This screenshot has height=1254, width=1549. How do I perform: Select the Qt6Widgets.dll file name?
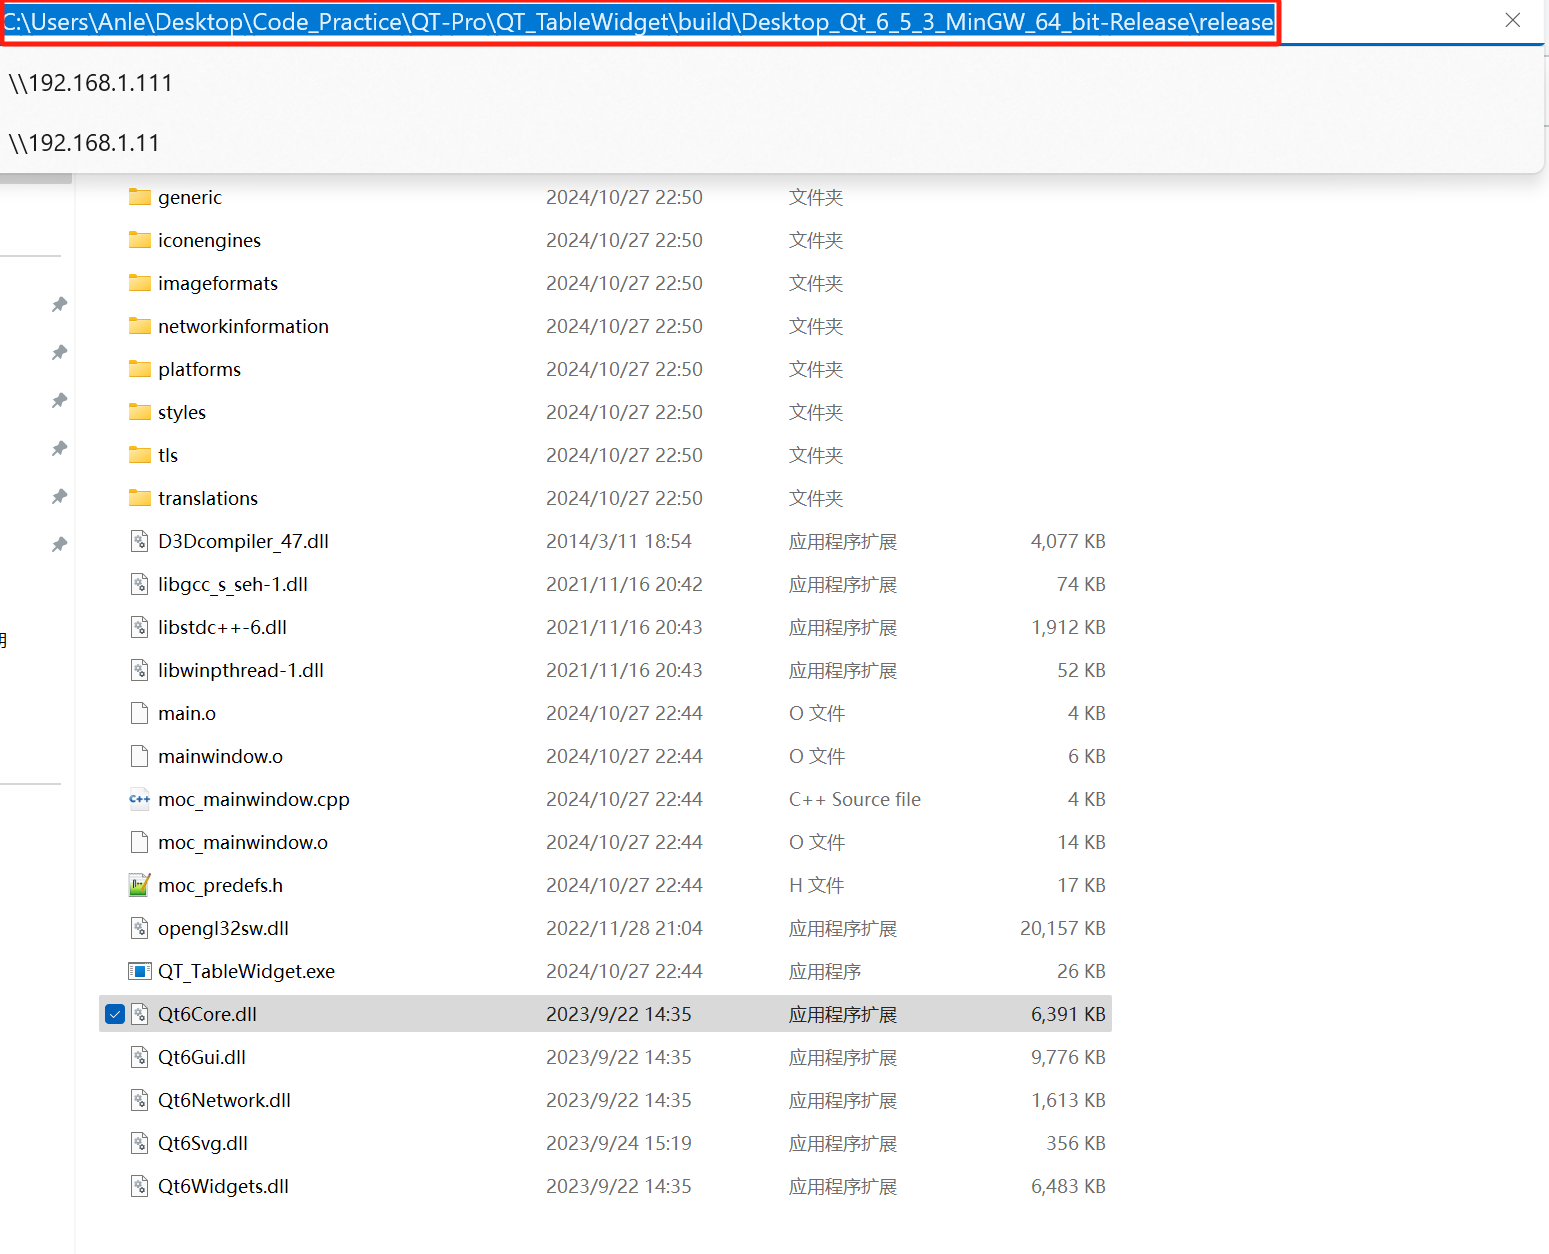[223, 1186]
